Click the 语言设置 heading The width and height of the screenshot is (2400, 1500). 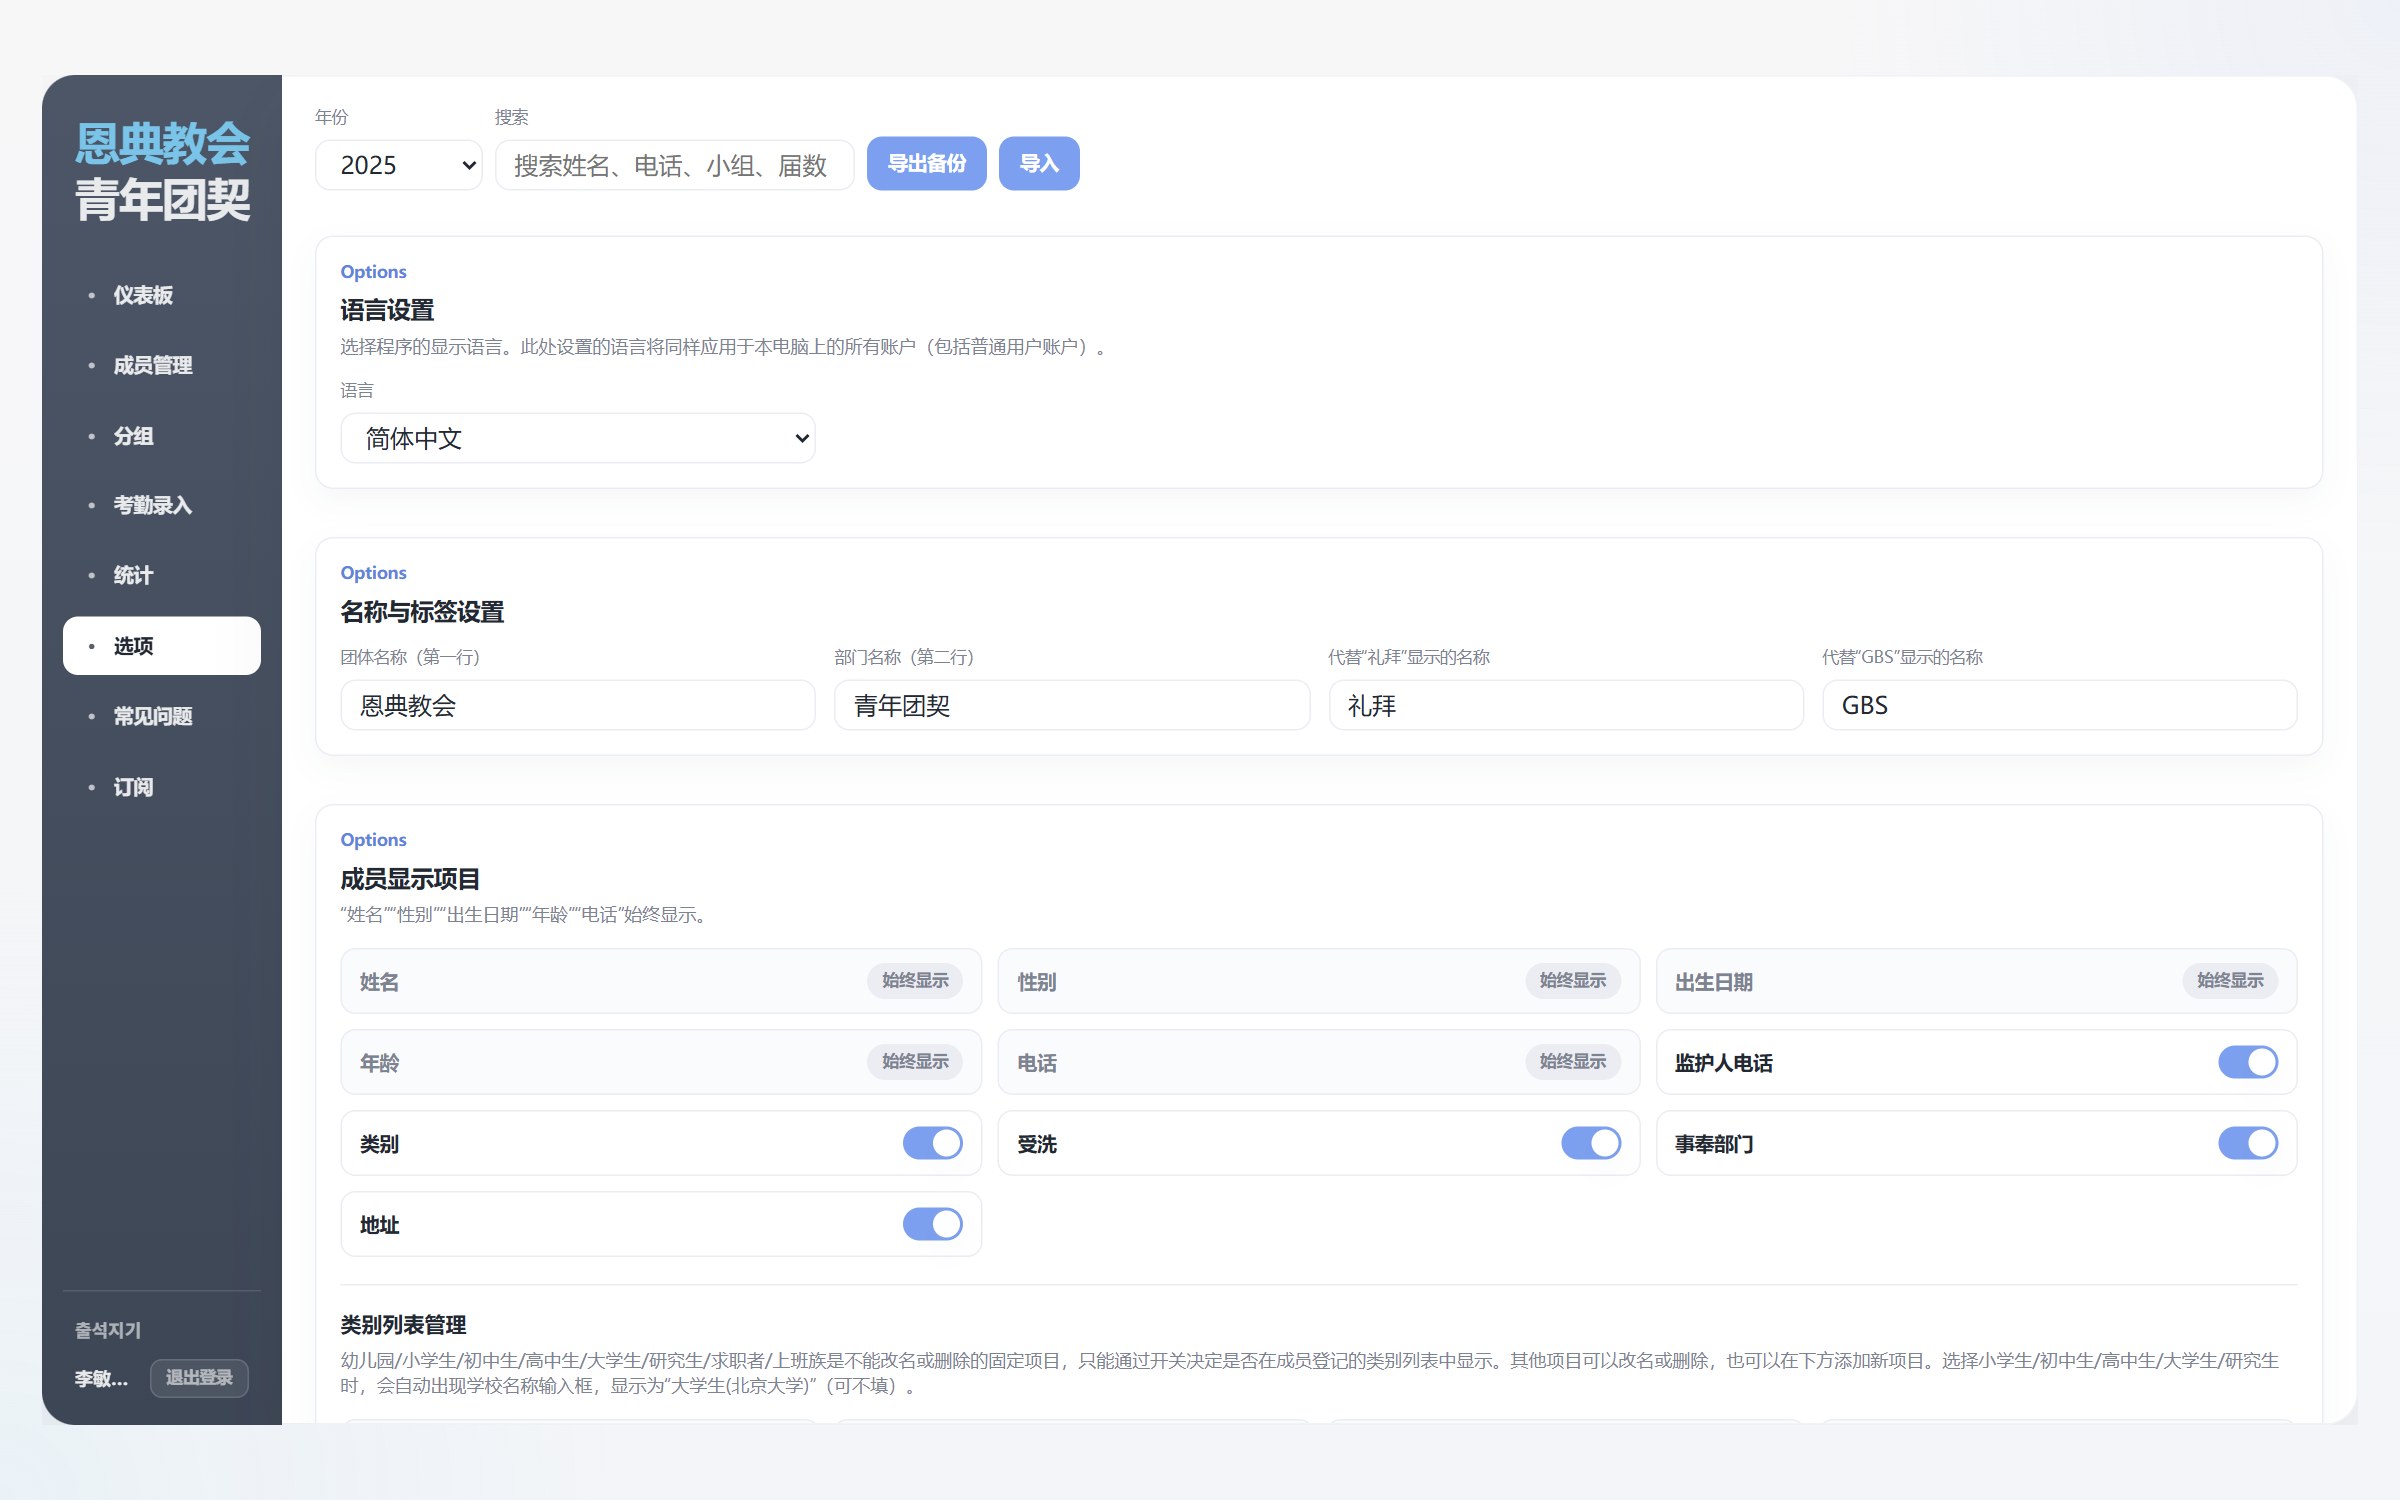(x=387, y=311)
